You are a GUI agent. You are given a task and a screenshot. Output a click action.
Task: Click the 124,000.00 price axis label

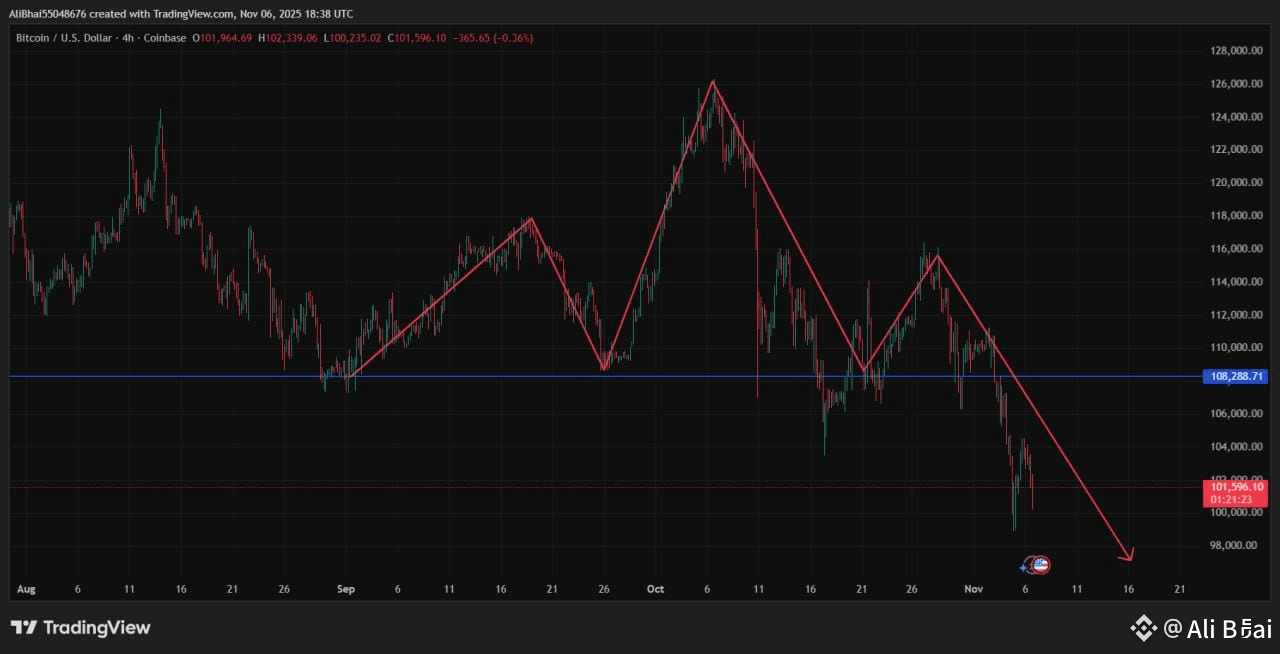tap(1236, 117)
